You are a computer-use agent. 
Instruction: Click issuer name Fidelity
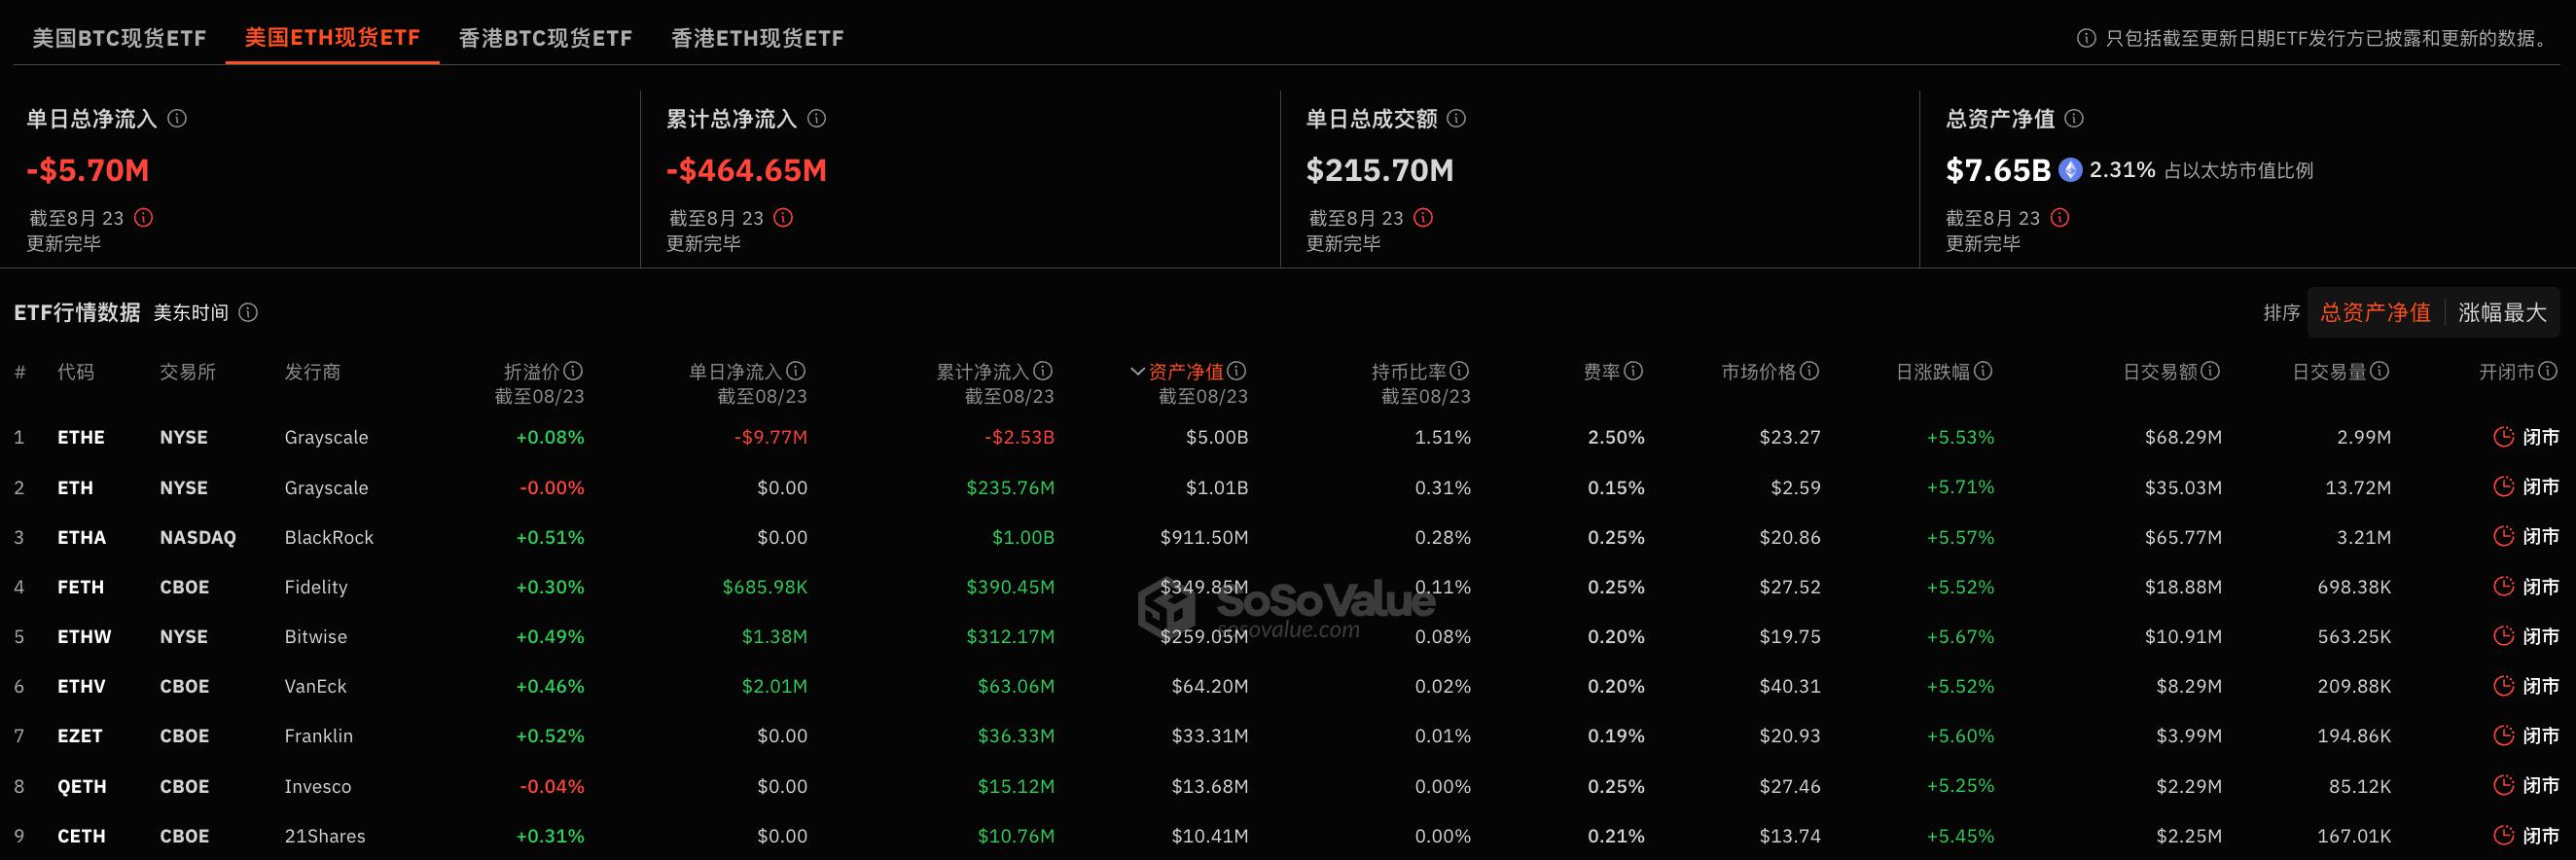316,587
